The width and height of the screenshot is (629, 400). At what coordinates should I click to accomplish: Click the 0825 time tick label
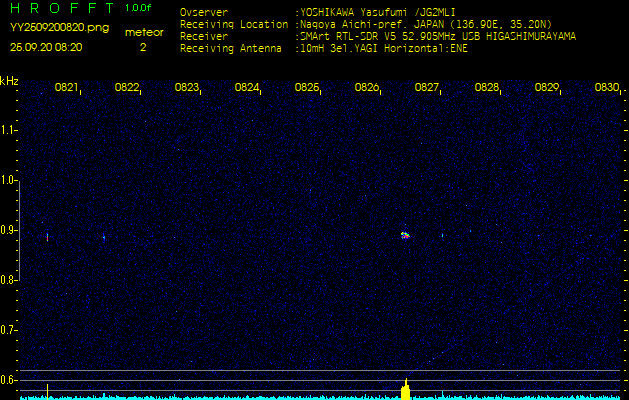point(307,88)
